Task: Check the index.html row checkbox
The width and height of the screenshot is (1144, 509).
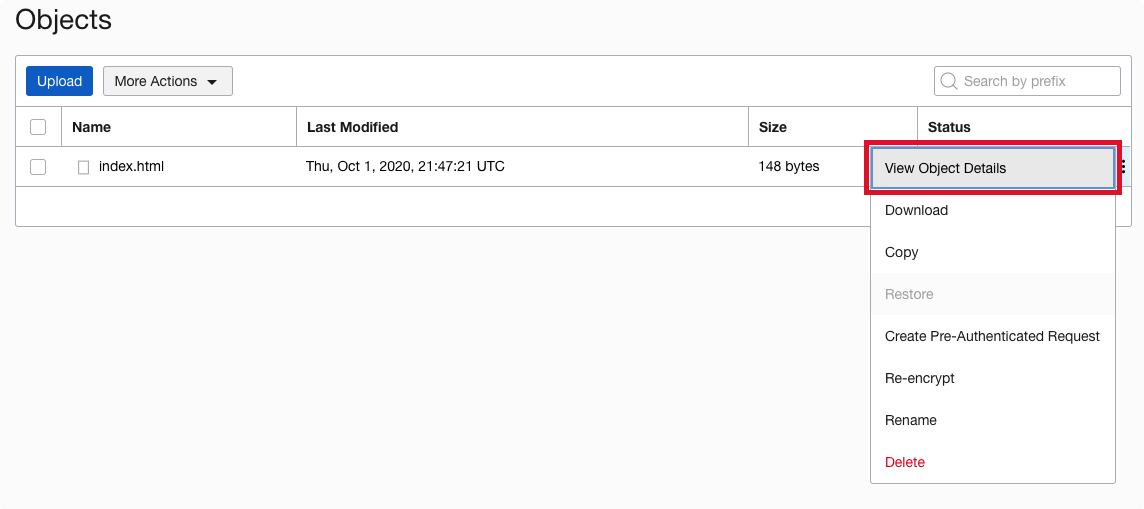Action: tap(38, 167)
